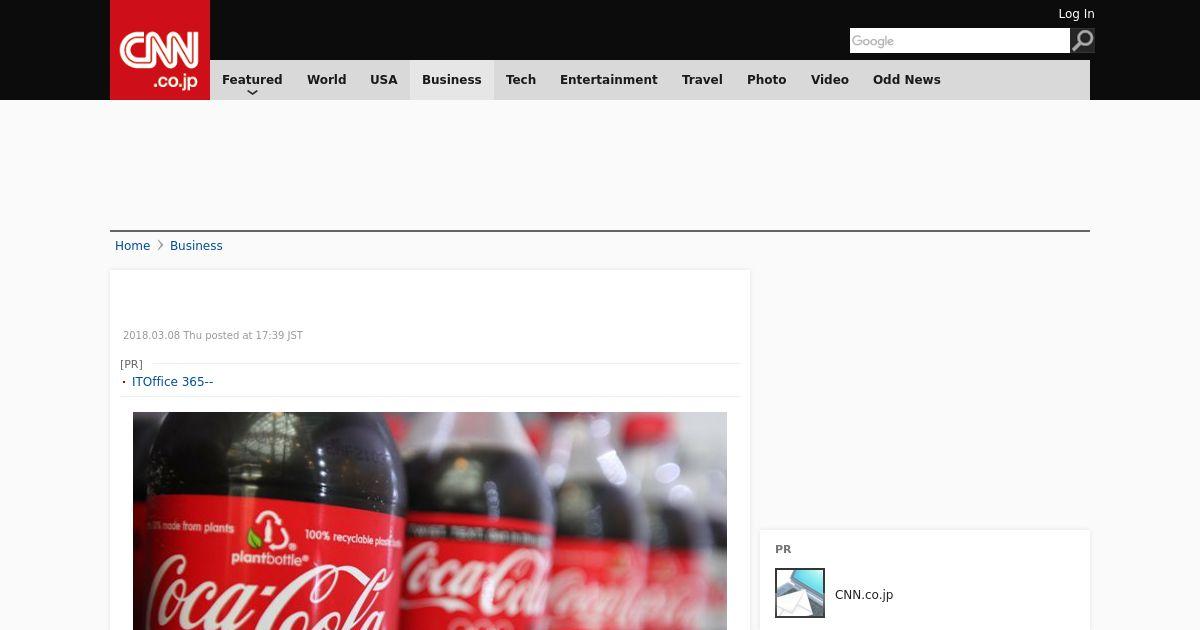
Task: Open the CNN.co.jp PR text link
Action: tap(864, 595)
